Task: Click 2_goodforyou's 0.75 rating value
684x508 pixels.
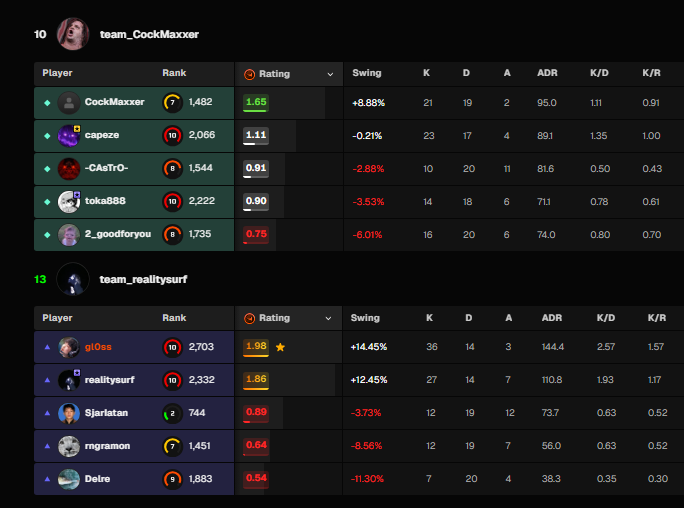Action: 256,234
